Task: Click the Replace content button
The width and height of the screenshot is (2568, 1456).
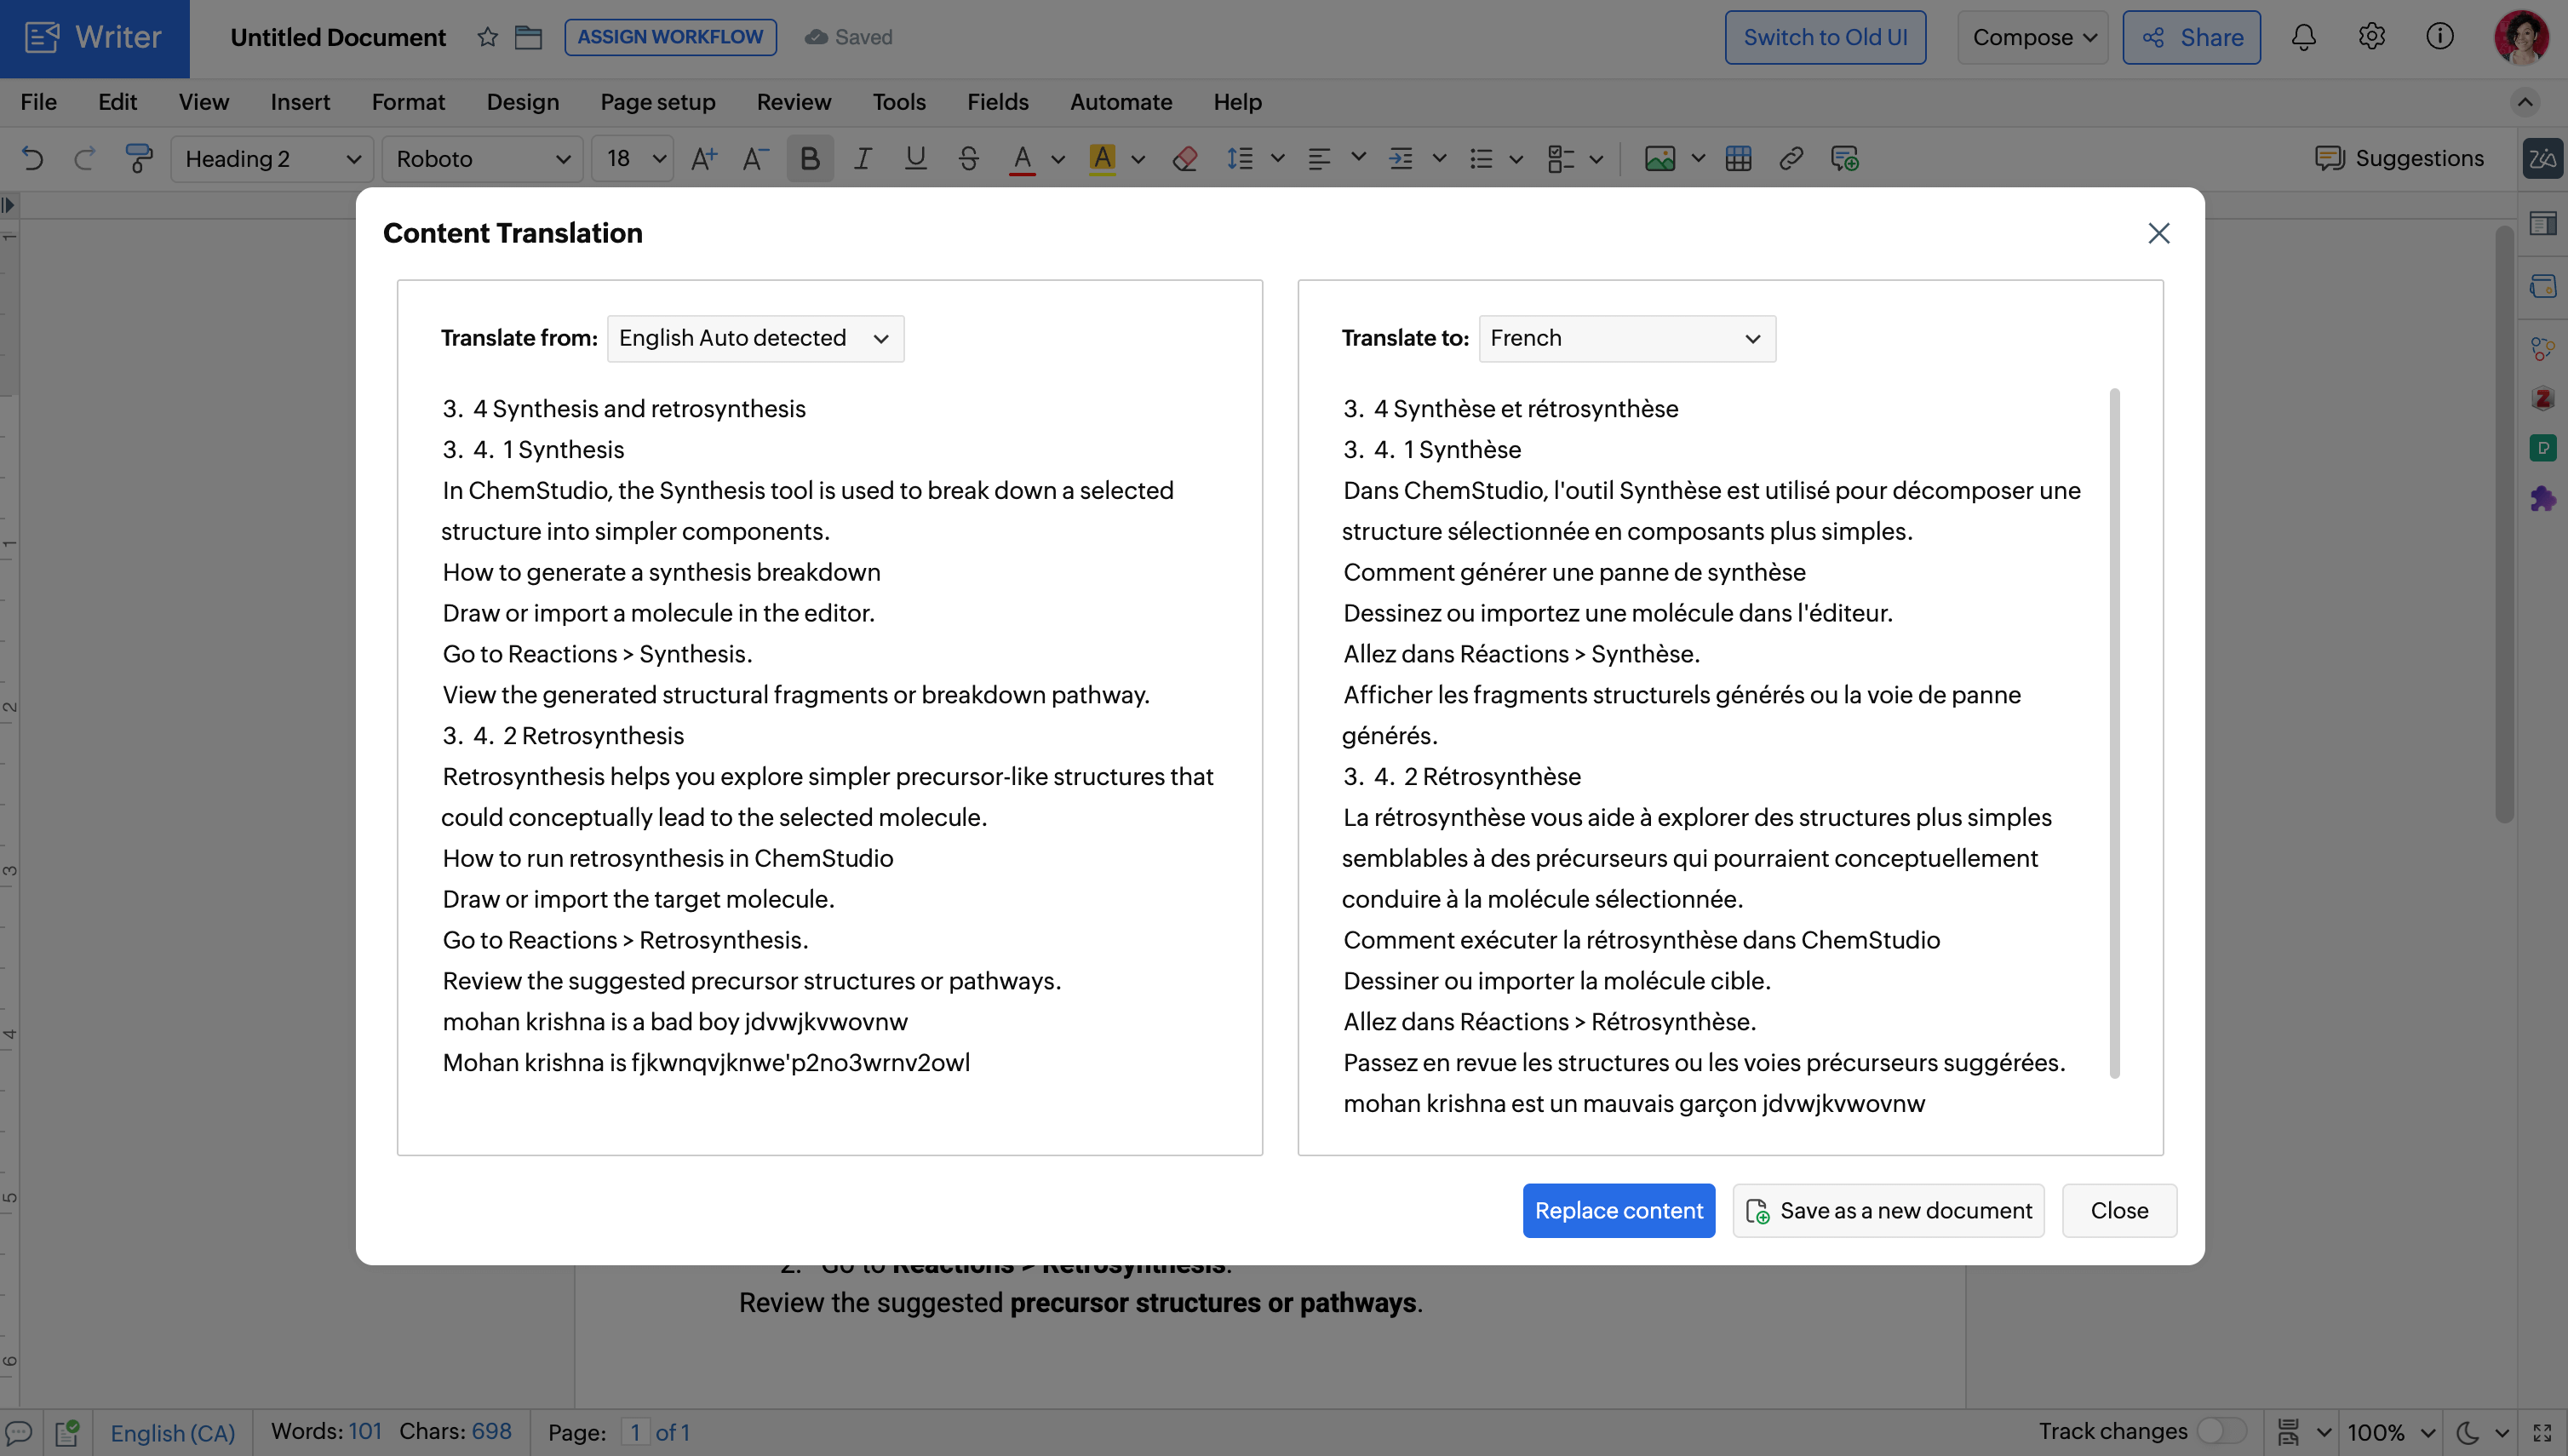Action: pyautogui.click(x=1618, y=1210)
